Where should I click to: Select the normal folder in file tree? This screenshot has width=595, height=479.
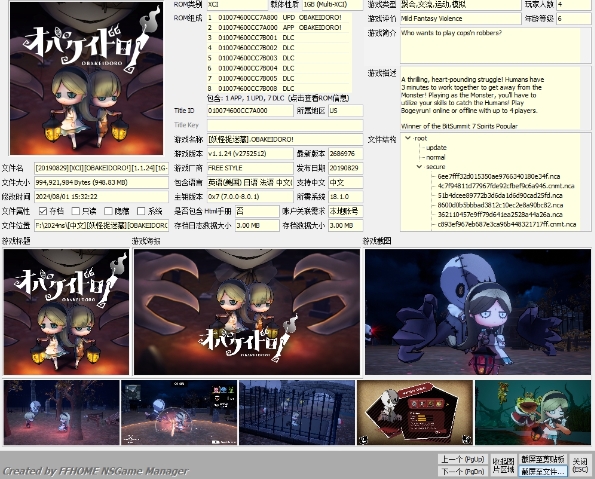pyautogui.click(x=435, y=157)
